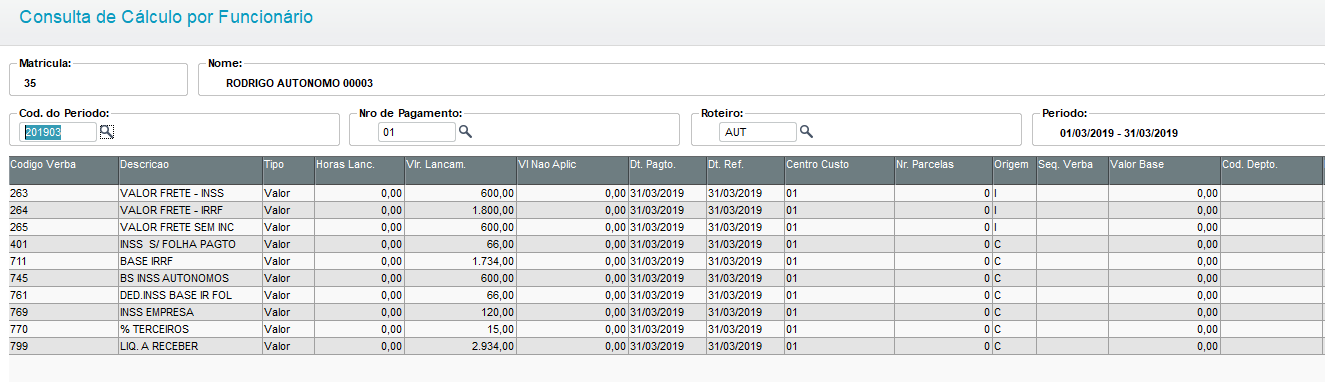
Task: Click value 120,00 in Vlr. Lancam.
Action: click(498, 313)
